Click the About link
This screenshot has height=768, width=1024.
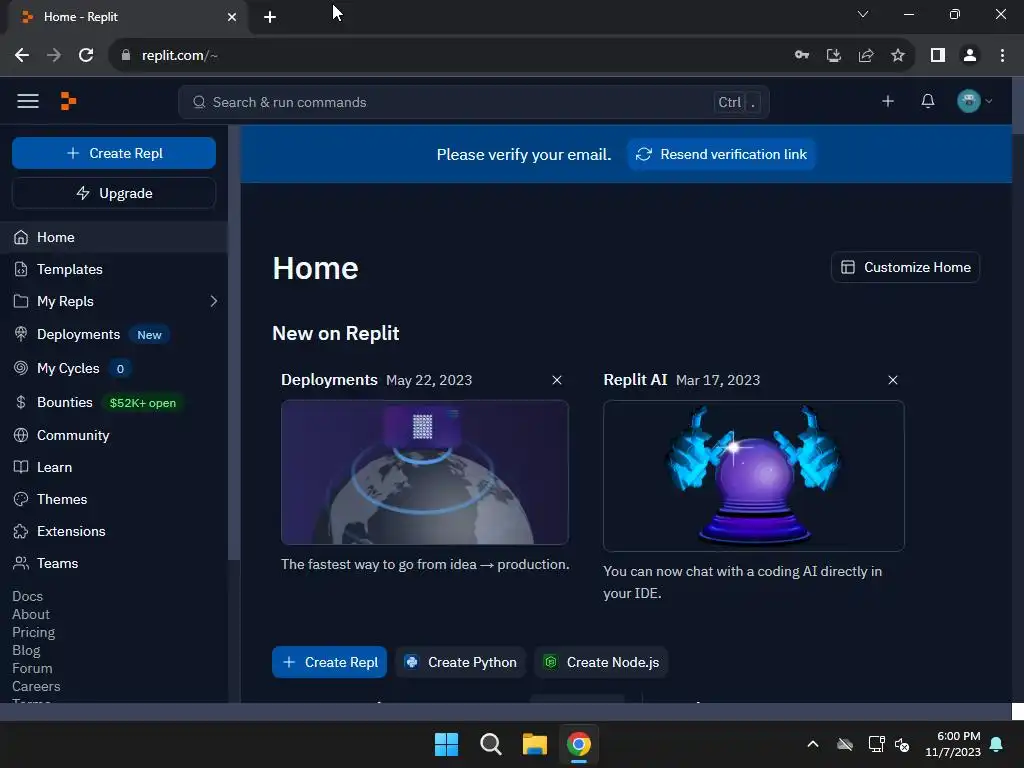(x=31, y=615)
